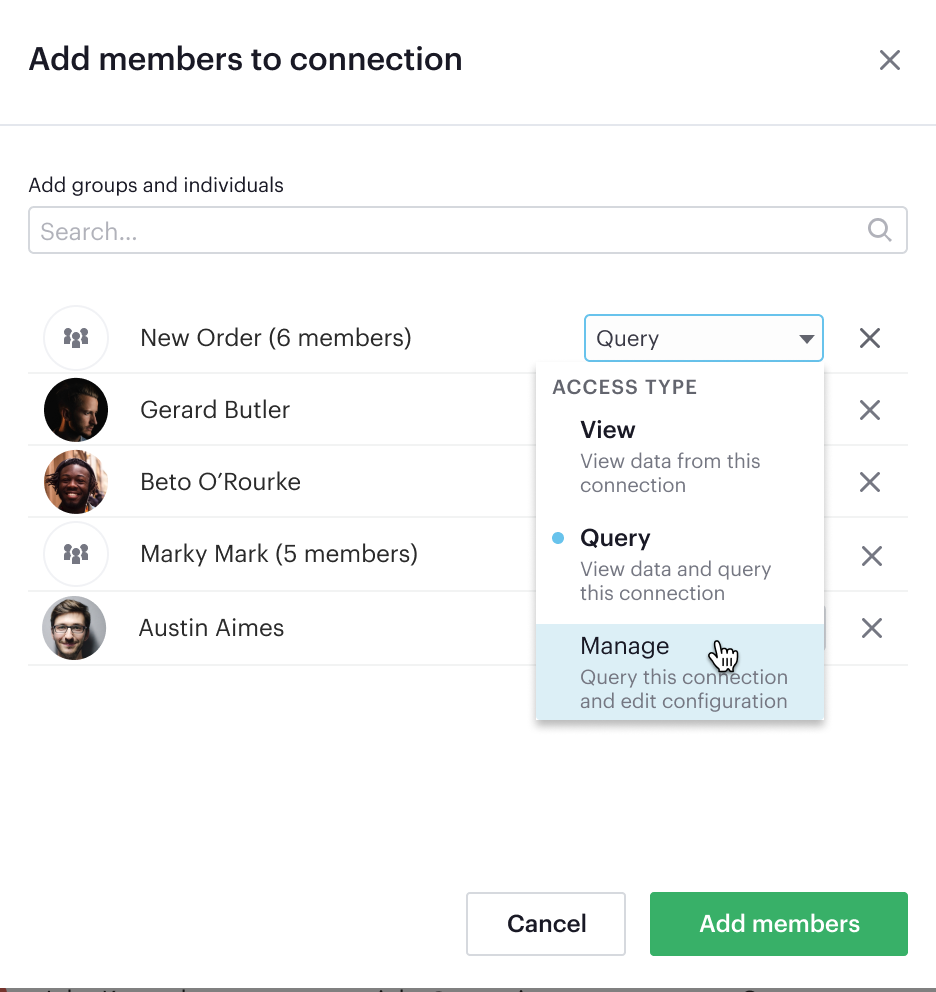Click the Austin Aimes name row

click(x=212, y=628)
